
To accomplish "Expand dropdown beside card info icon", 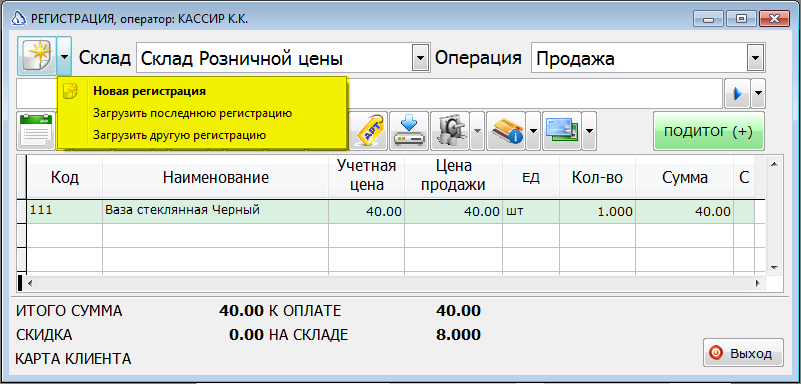I will [533, 131].
